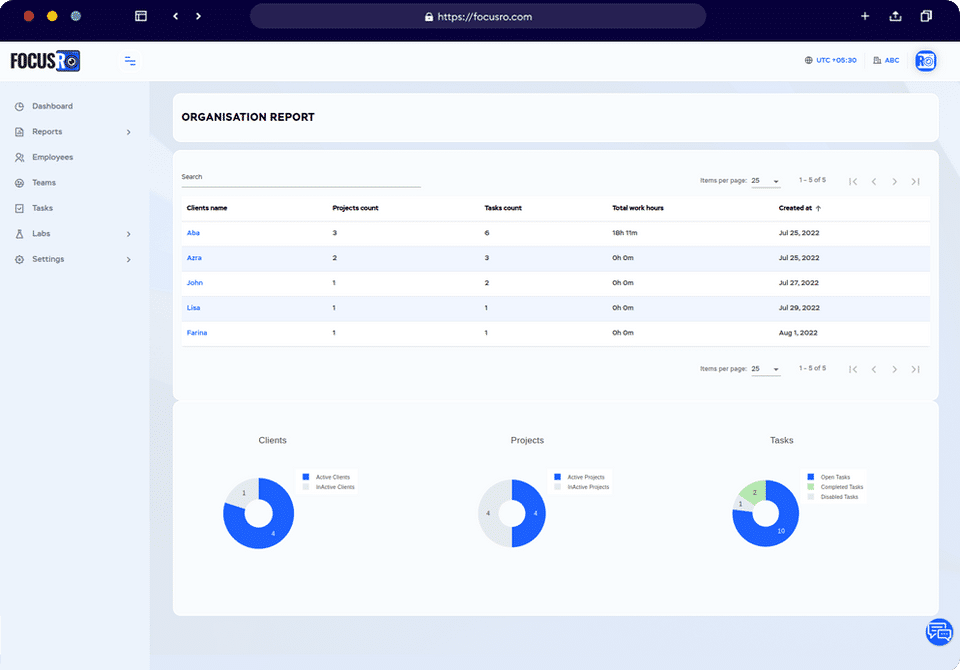Go to previous page in bottom paginator
The width and height of the screenshot is (960, 670).
point(874,369)
